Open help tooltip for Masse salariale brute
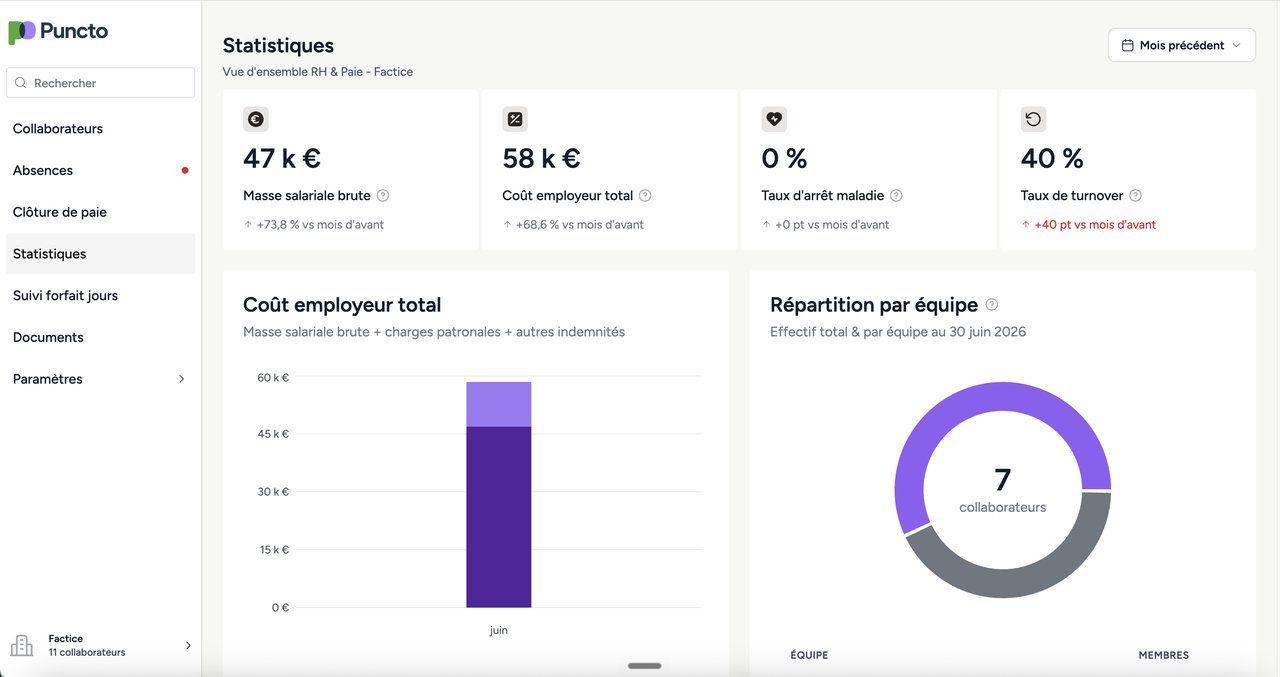The image size is (1280, 677). (x=383, y=196)
